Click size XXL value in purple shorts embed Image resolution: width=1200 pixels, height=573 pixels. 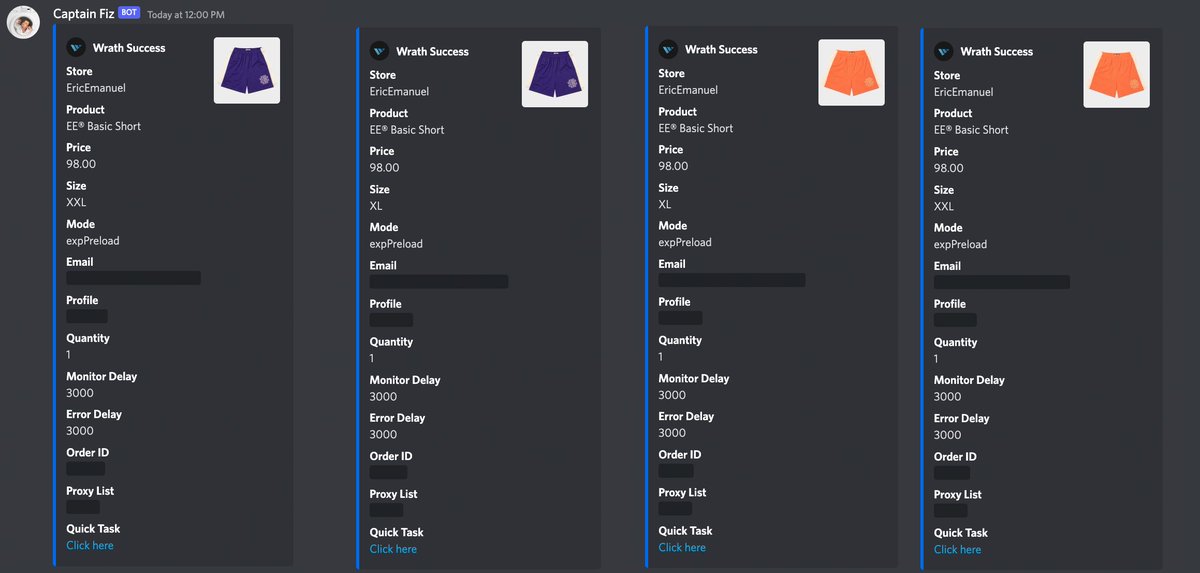pos(76,202)
